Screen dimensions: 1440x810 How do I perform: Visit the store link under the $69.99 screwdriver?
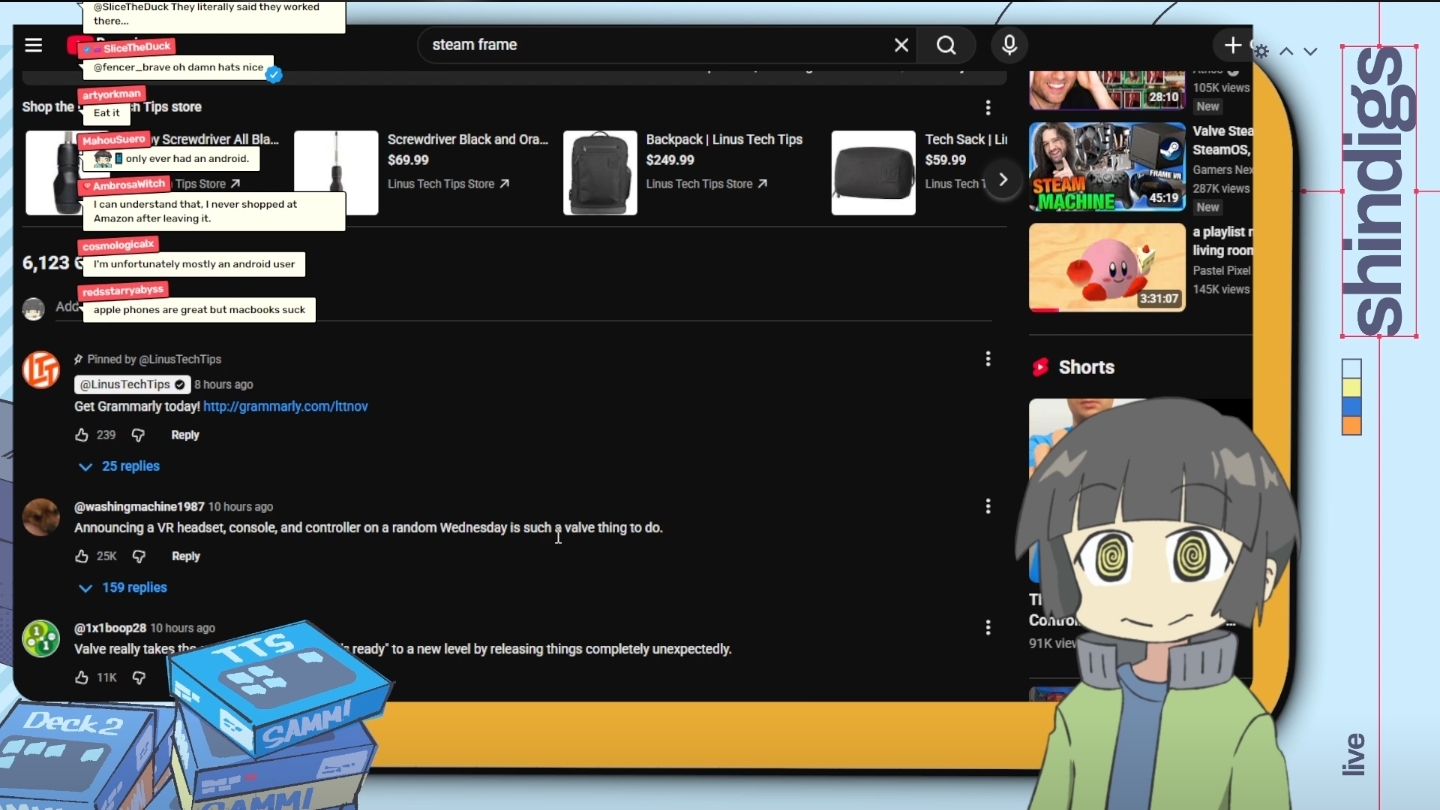pos(448,184)
